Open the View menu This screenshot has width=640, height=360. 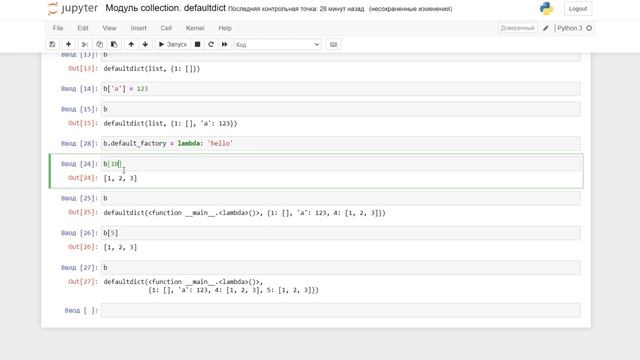point(109,28)
